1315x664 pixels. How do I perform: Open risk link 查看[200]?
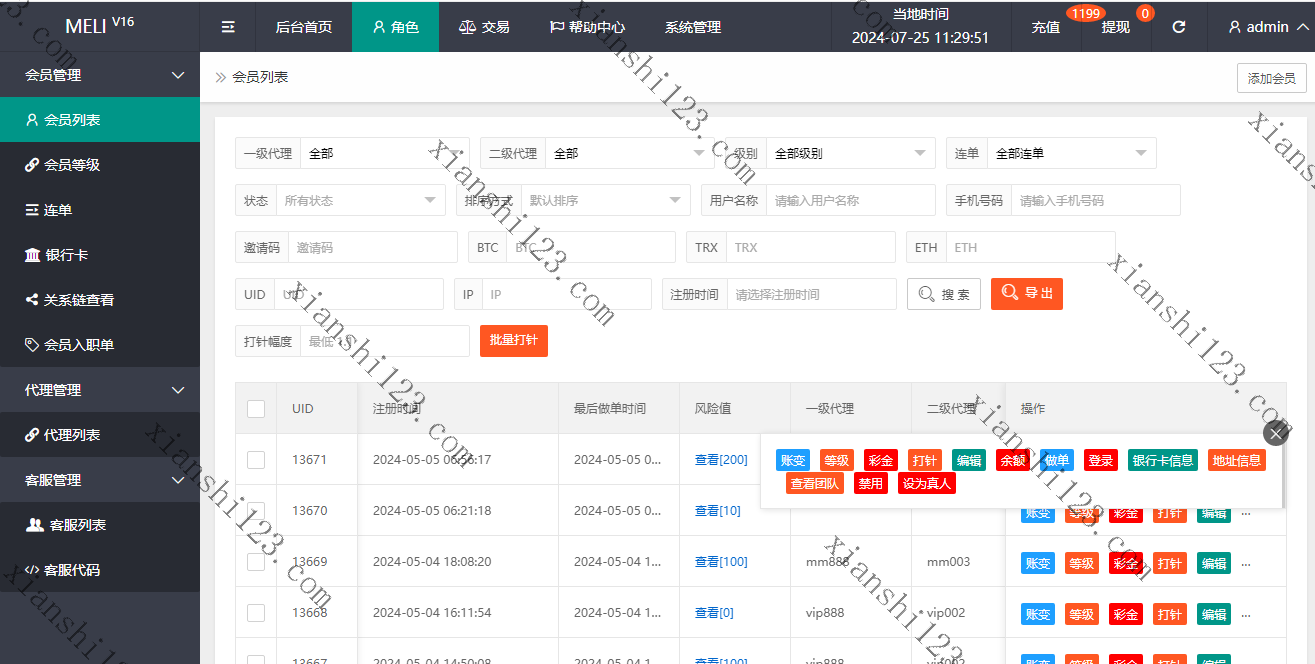(721, 460)
